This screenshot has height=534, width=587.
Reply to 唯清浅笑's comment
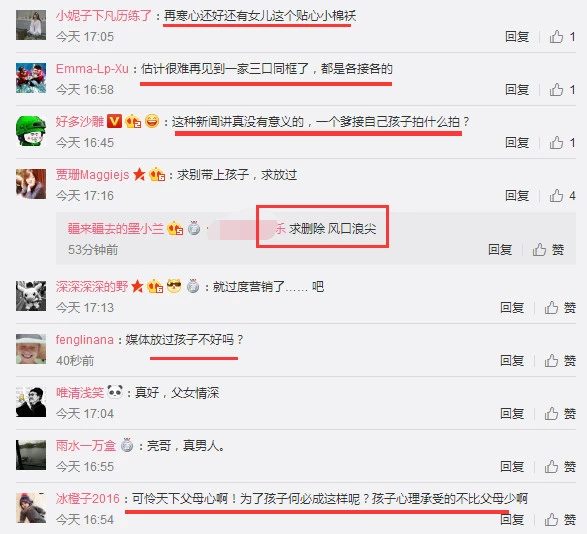pos(512,414)
